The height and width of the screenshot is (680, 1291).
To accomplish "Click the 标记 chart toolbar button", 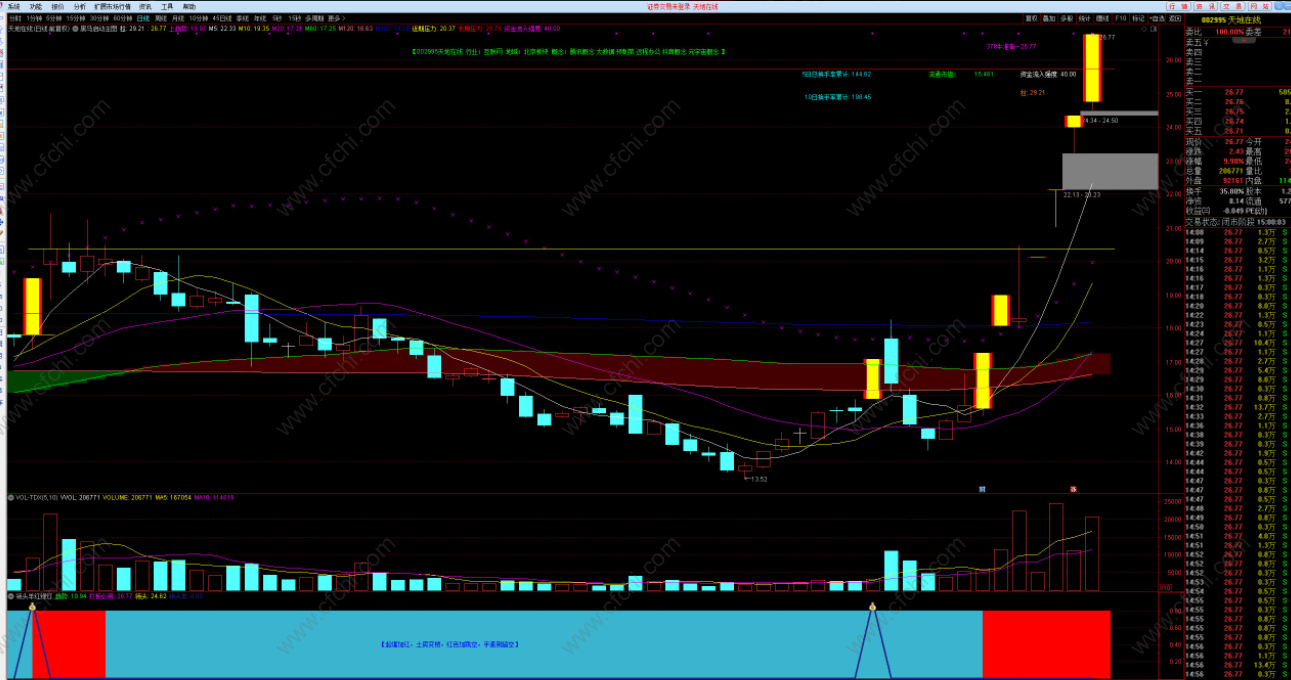I will click(1138, 18).
